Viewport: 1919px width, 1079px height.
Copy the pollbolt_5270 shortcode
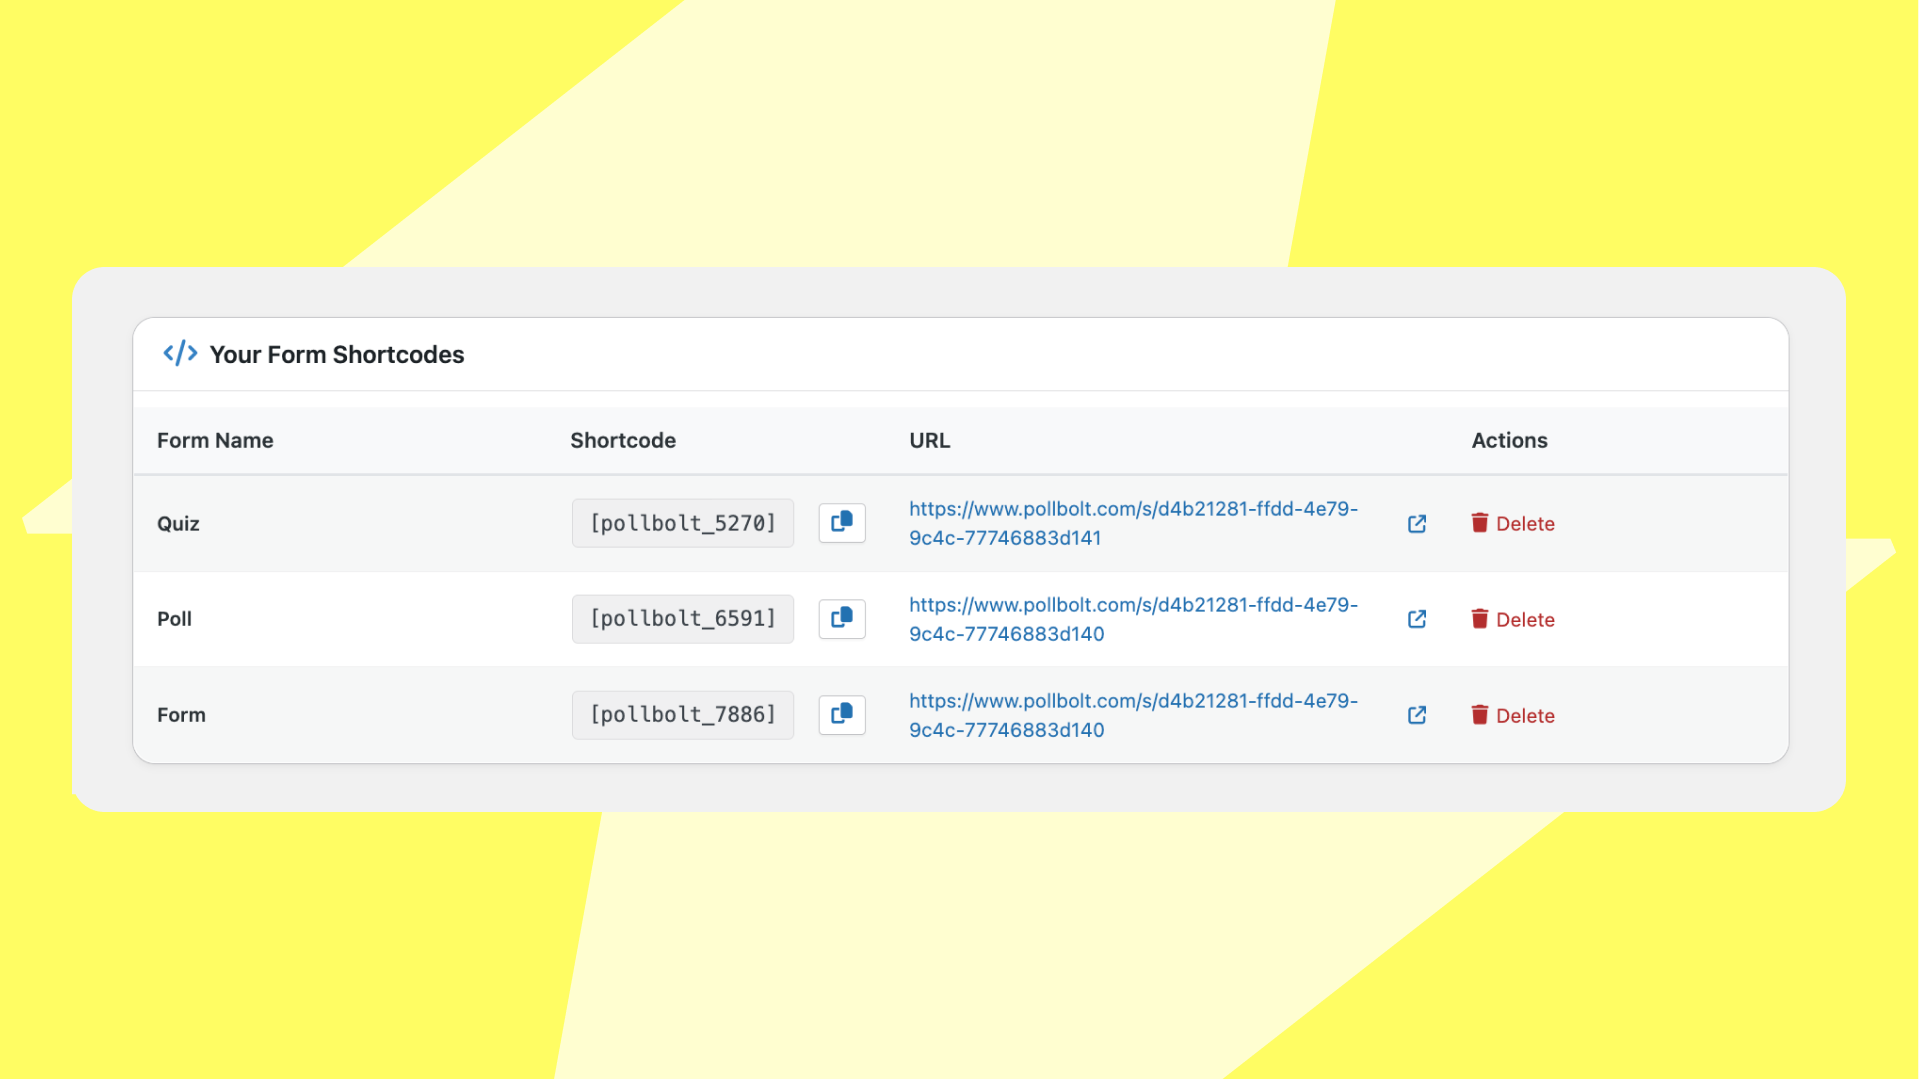click(x=841, y=523)
